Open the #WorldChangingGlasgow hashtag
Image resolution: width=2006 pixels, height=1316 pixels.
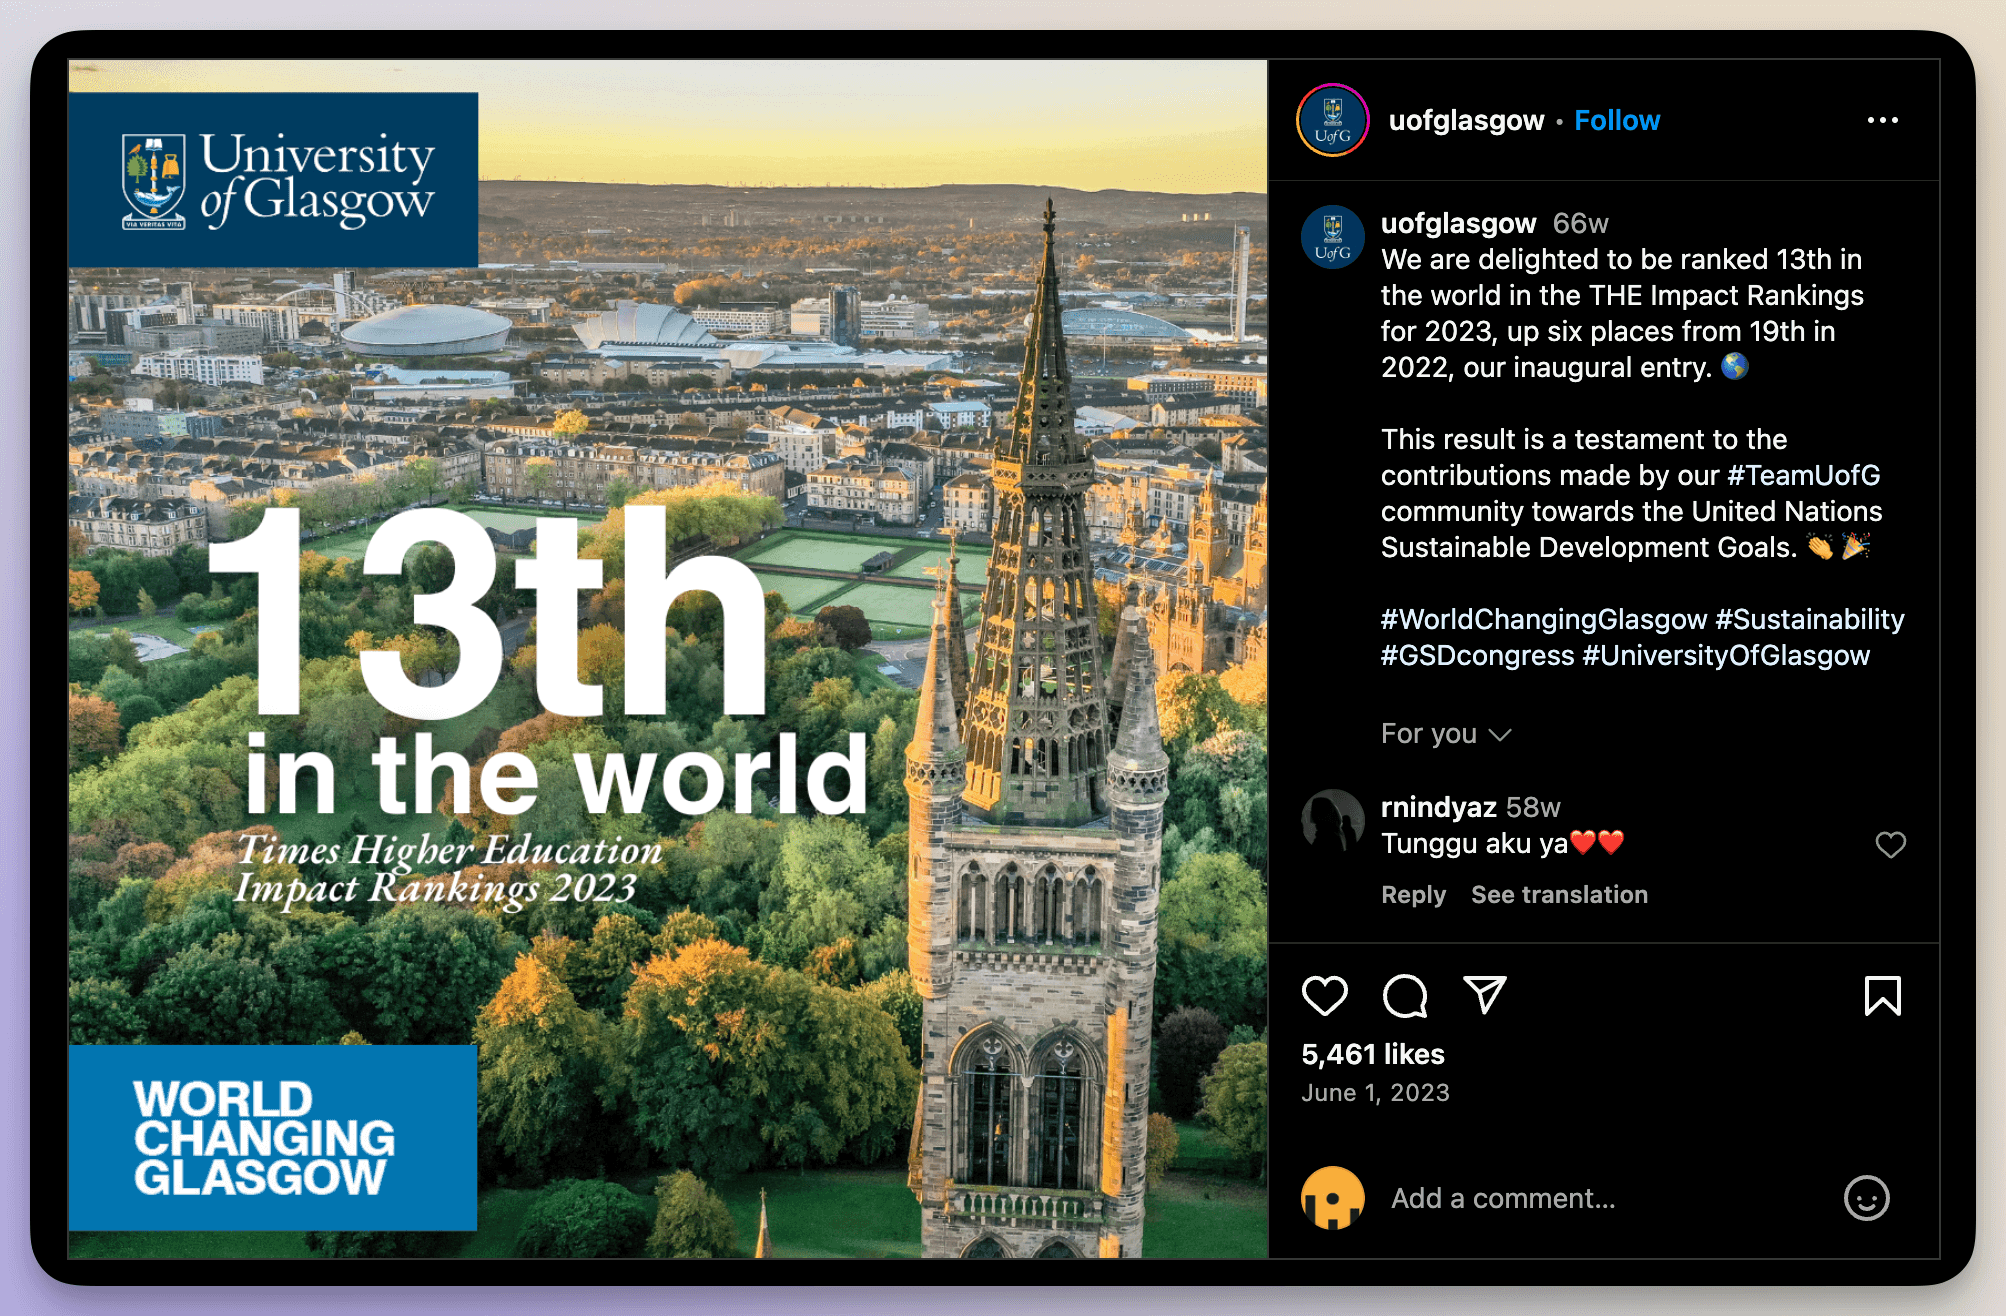pyautogui.click(x=1543, y=620)
